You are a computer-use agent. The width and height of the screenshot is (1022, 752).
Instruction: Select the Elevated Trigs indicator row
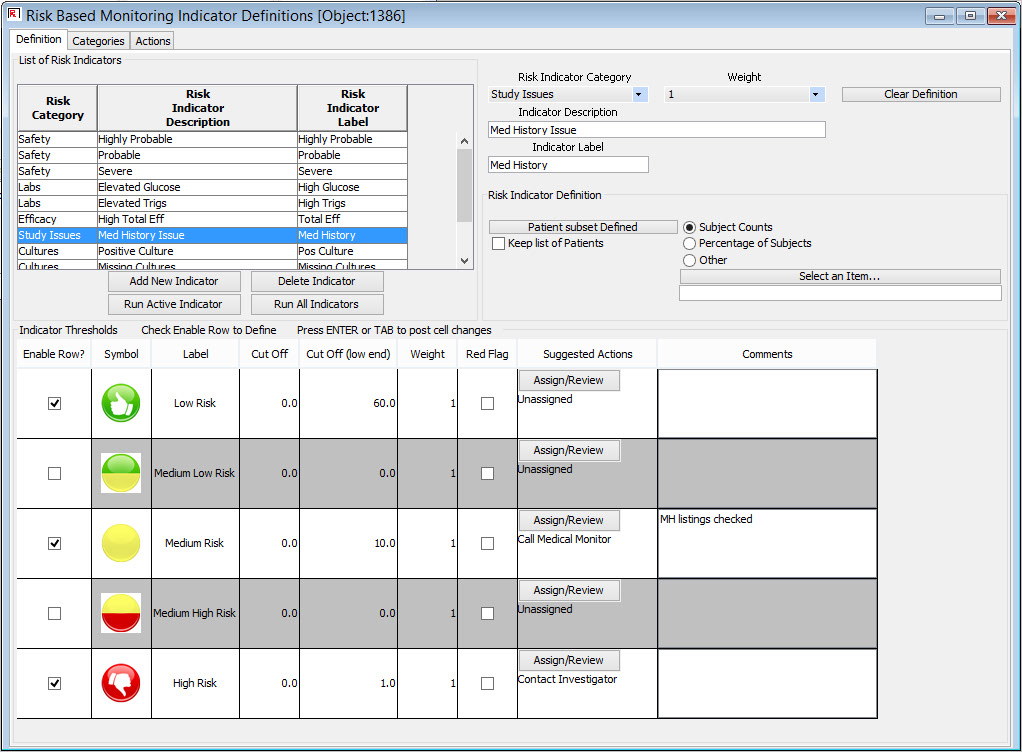212,203
